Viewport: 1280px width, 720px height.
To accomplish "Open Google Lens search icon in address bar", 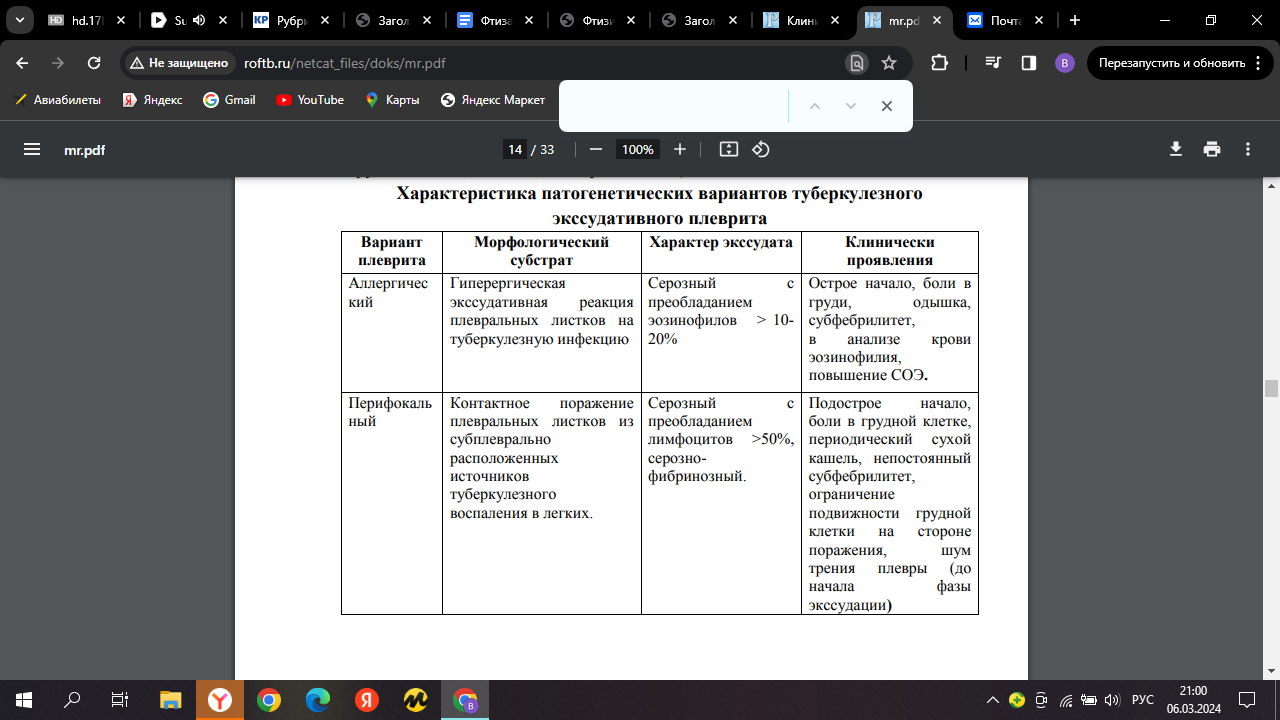I will click(x=857, y=63).
